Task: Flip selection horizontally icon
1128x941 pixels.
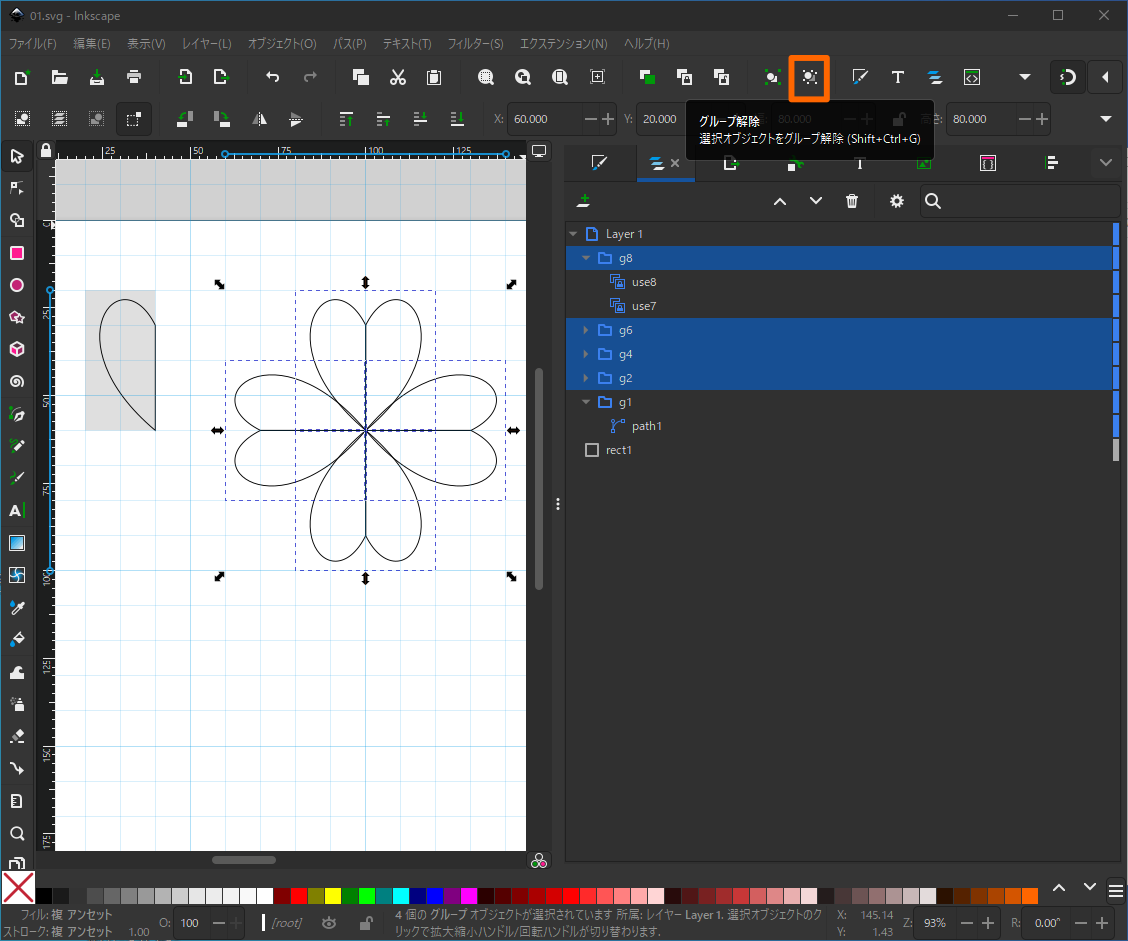Action: click(x=259, y=119)
